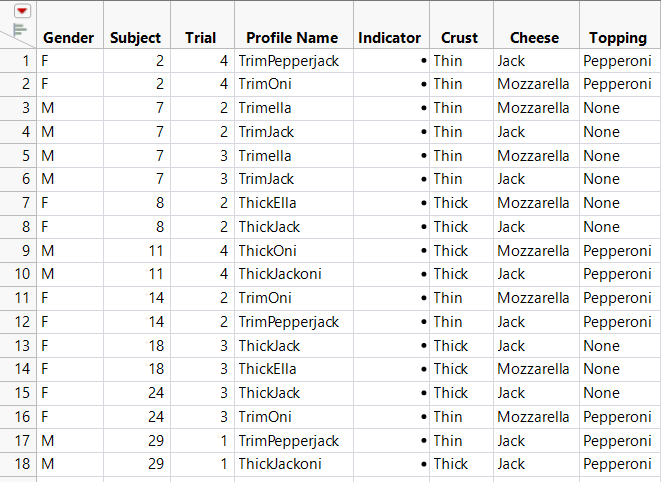Viewport: 661px width, 482px height.
Task: Click the Indicator dot in row 12
Action: (x=424, y=322)
